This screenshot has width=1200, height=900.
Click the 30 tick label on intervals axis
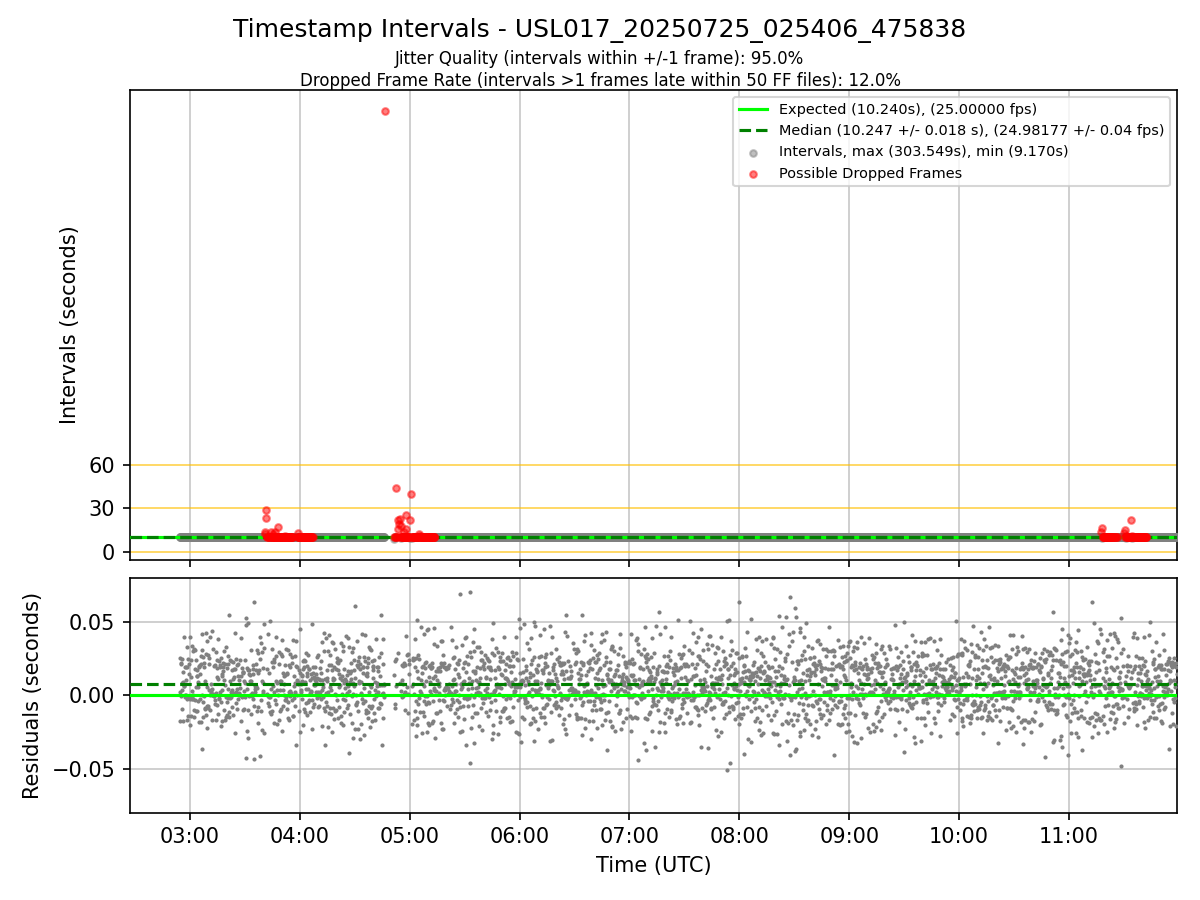pyautogui.click(x=102, y=508)
